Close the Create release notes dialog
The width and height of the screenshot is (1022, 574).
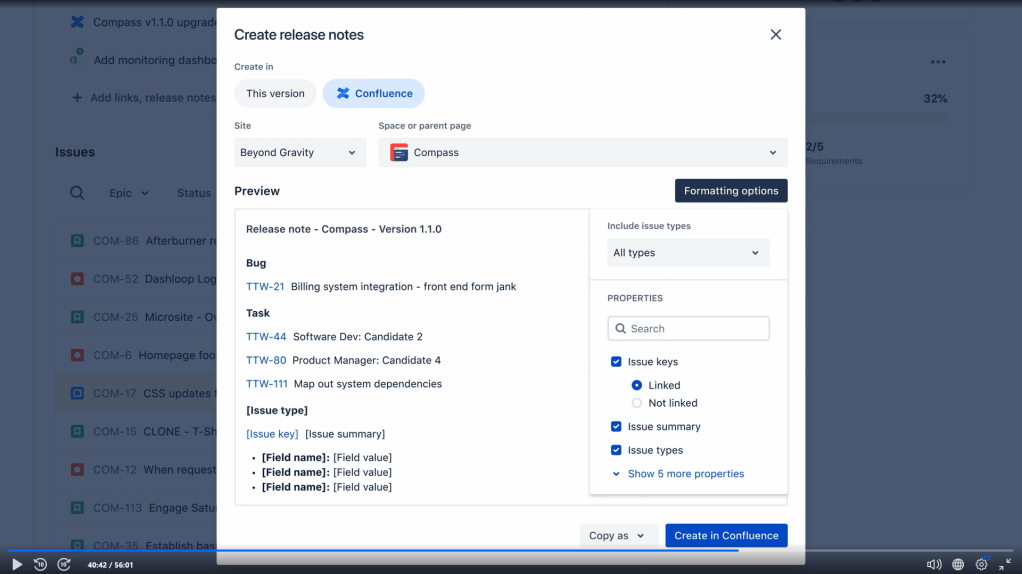click(x=775, y=35)
